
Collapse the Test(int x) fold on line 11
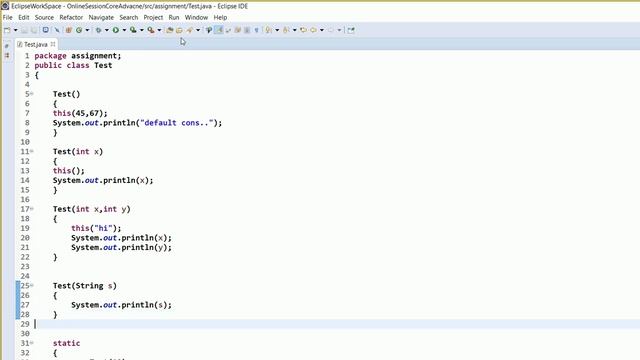point(32,151)
